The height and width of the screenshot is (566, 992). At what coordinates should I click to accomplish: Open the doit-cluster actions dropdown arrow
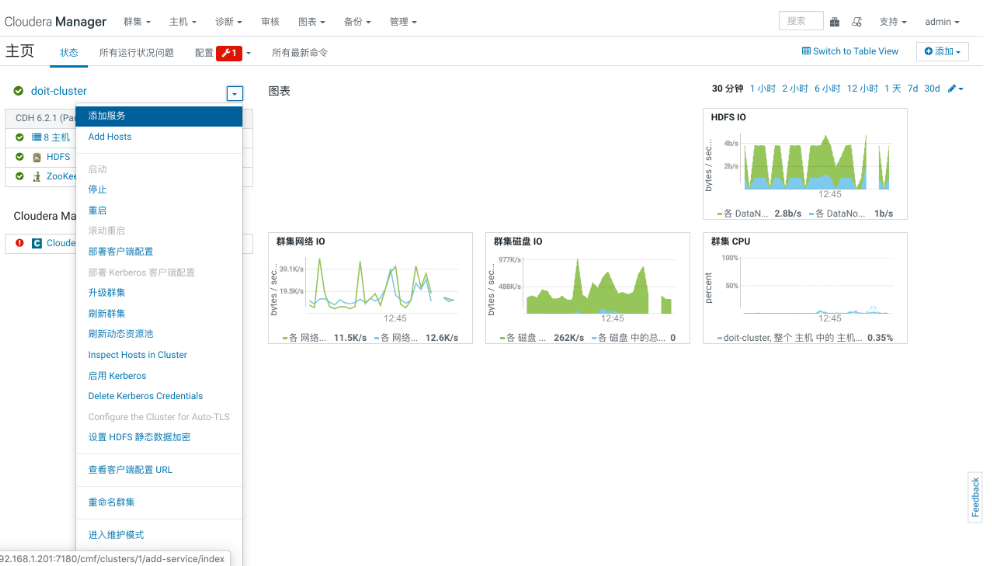click(x=234, y=94)
